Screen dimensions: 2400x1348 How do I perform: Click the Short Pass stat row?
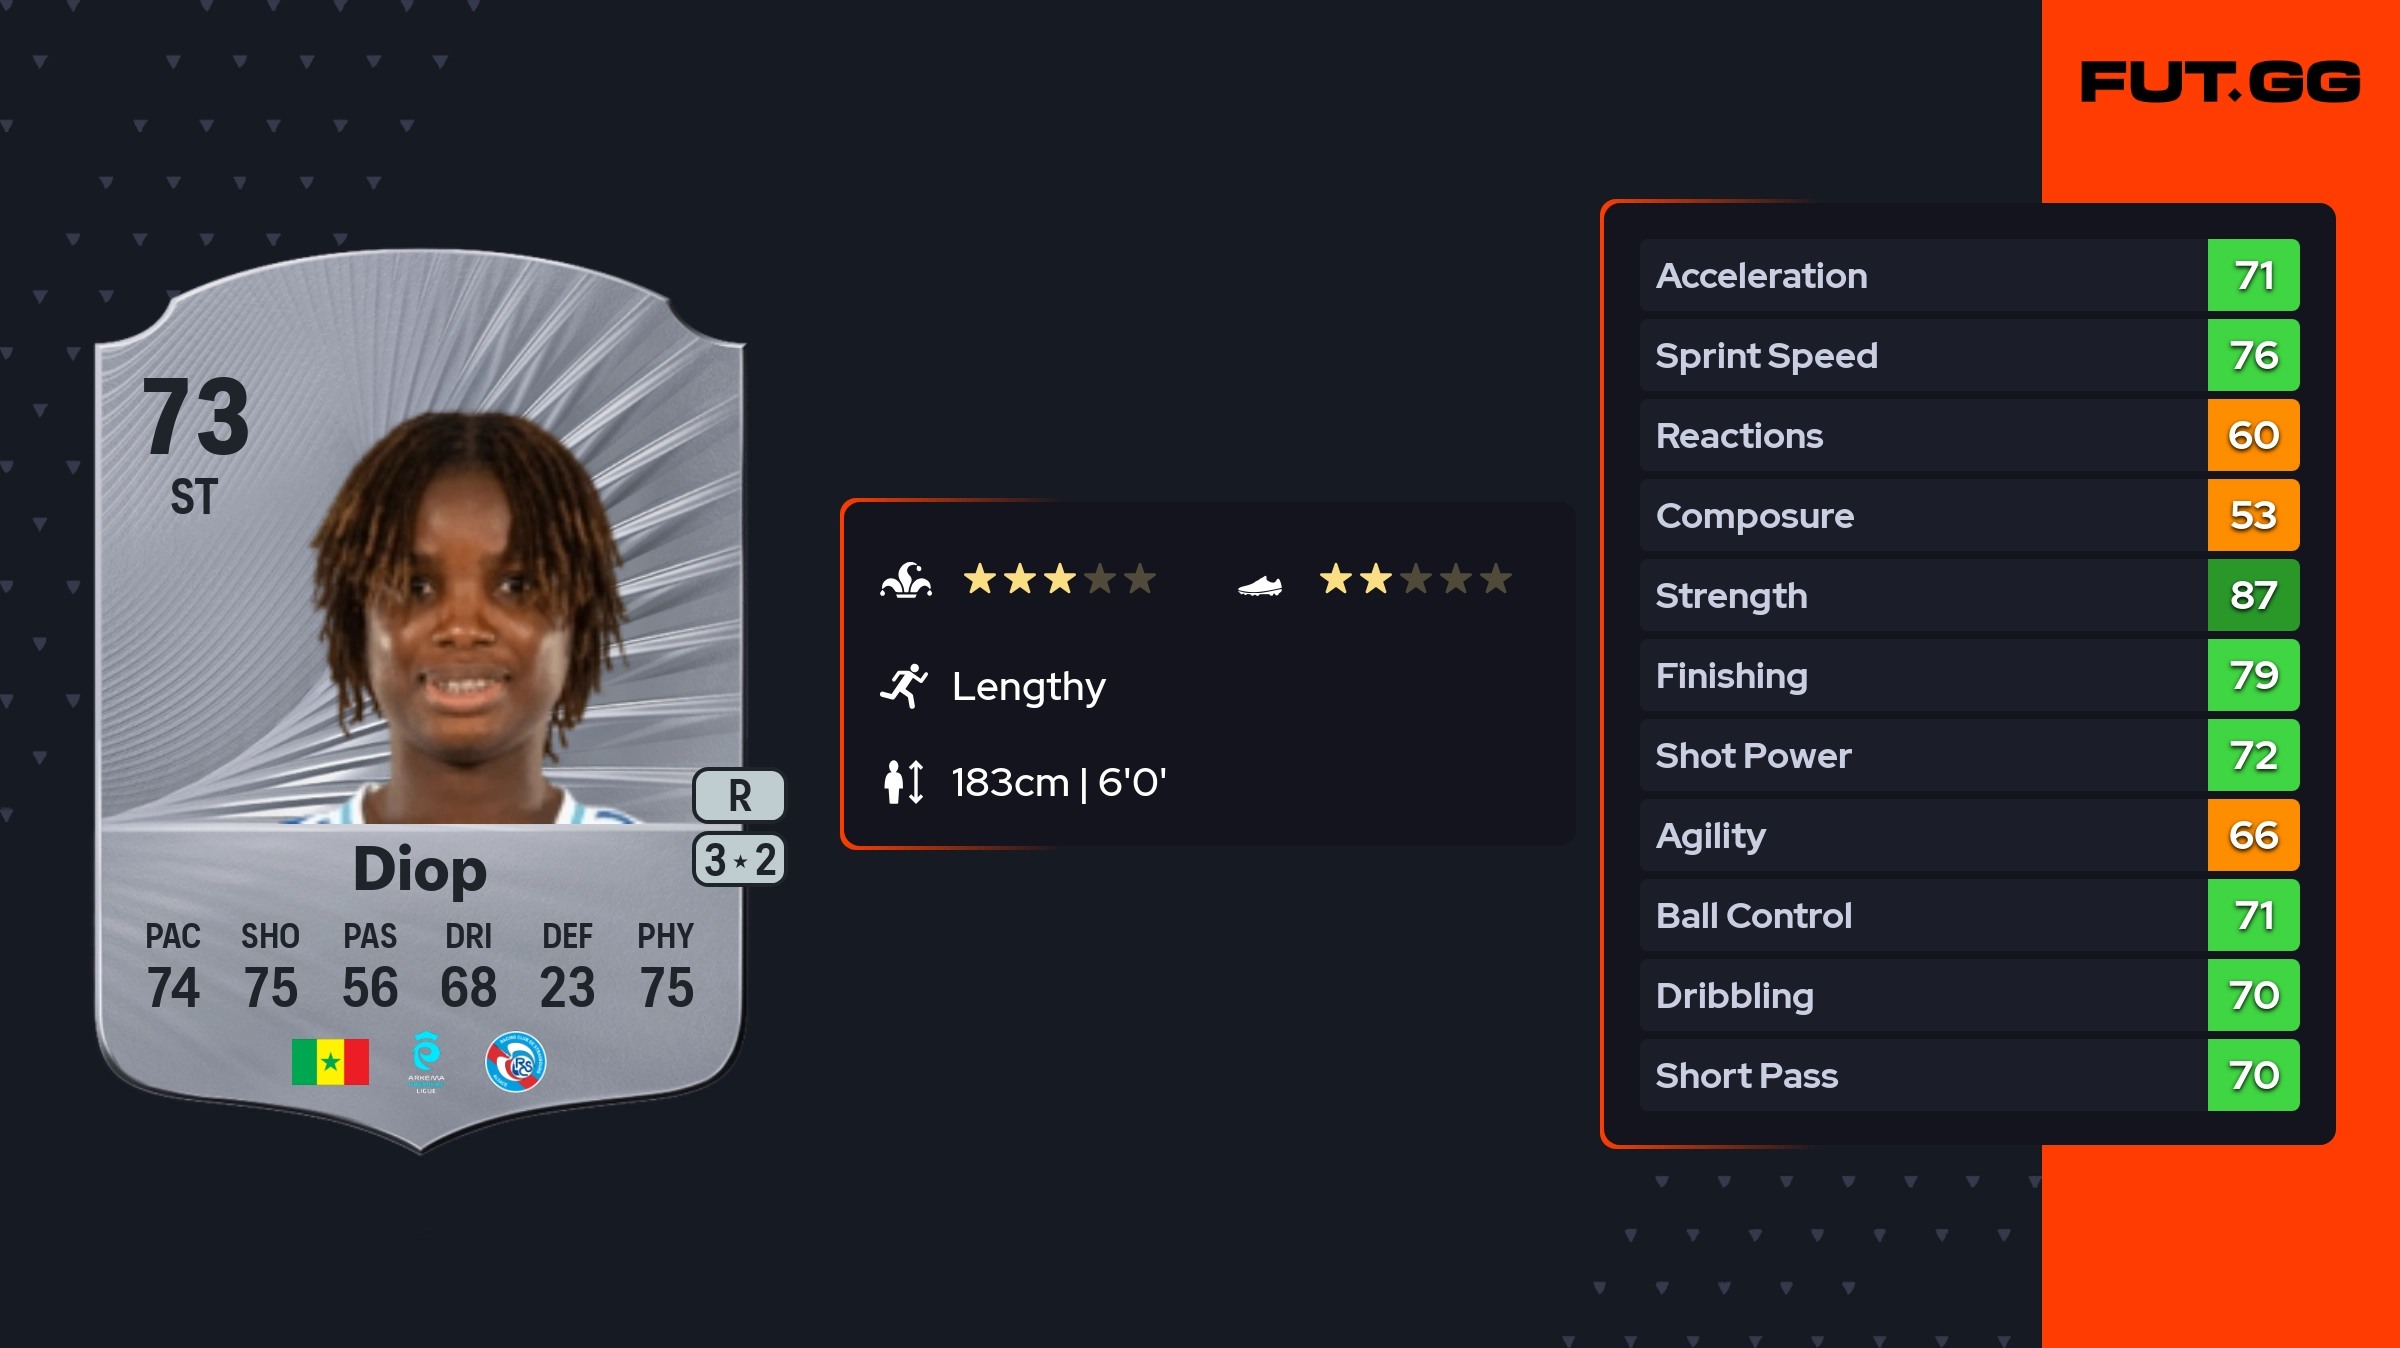(1920, 1076)
